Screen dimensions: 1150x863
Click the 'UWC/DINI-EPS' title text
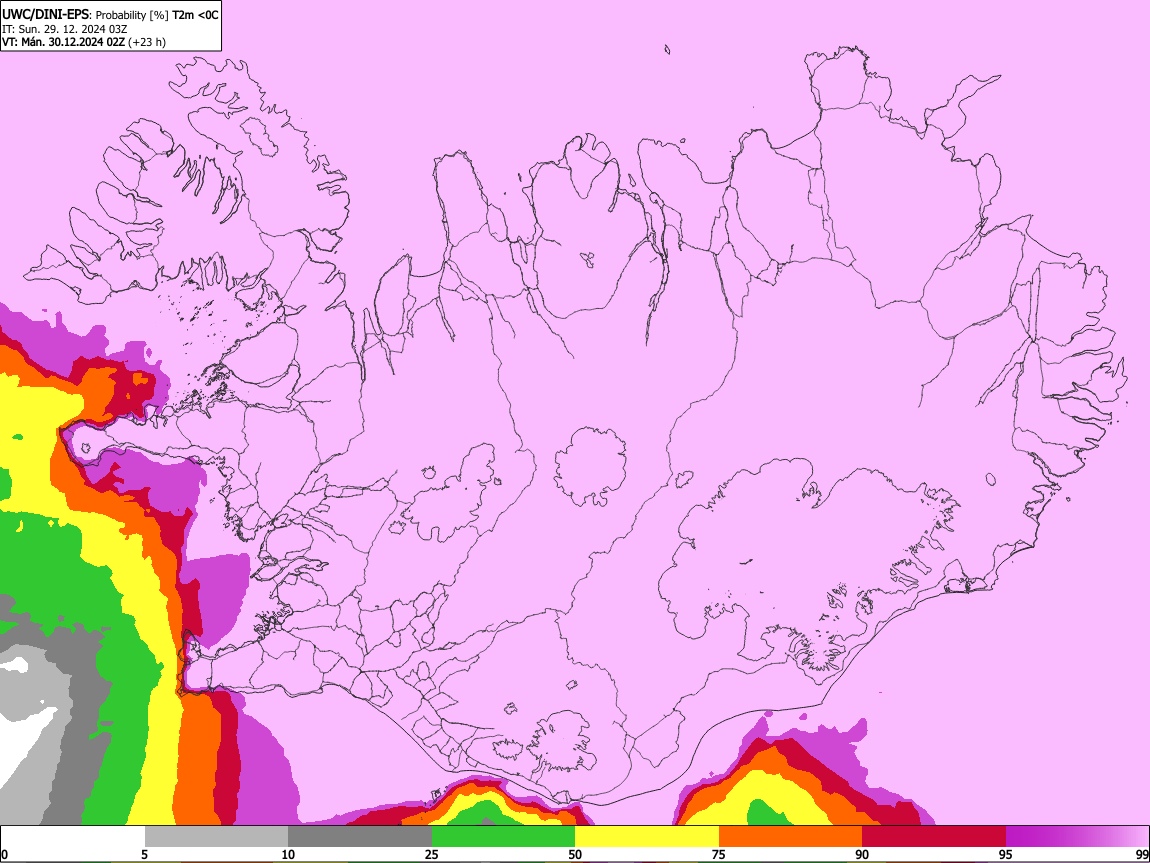tap(45, 15)
